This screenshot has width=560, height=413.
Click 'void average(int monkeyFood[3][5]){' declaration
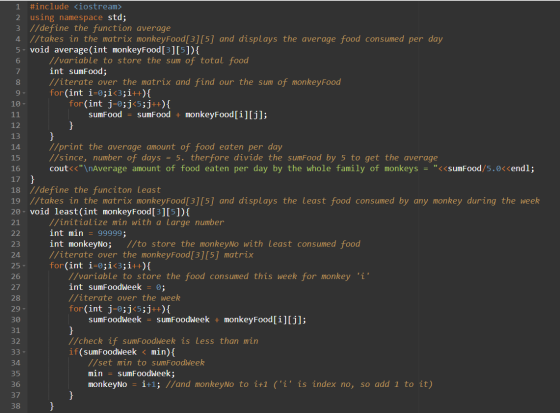(115, 50)
